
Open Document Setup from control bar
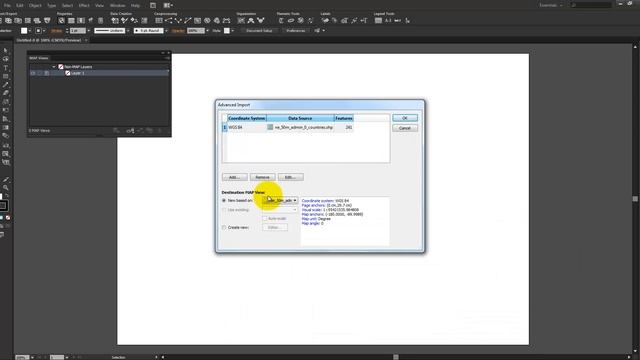[259, 31]
